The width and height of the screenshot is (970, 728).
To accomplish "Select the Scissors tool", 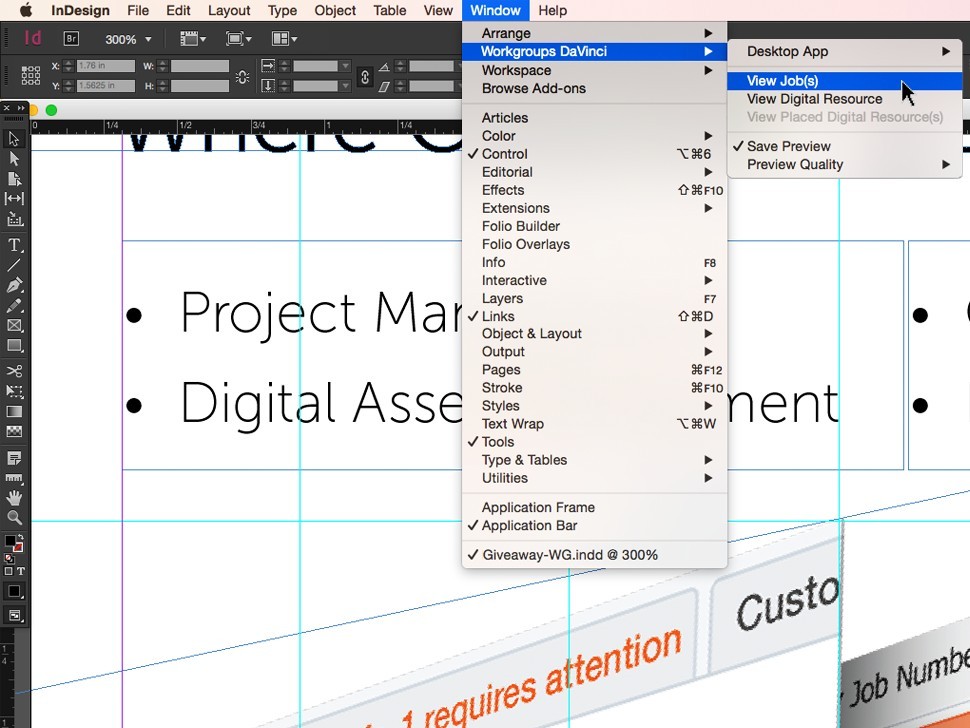I will click(x=14, y=371).
